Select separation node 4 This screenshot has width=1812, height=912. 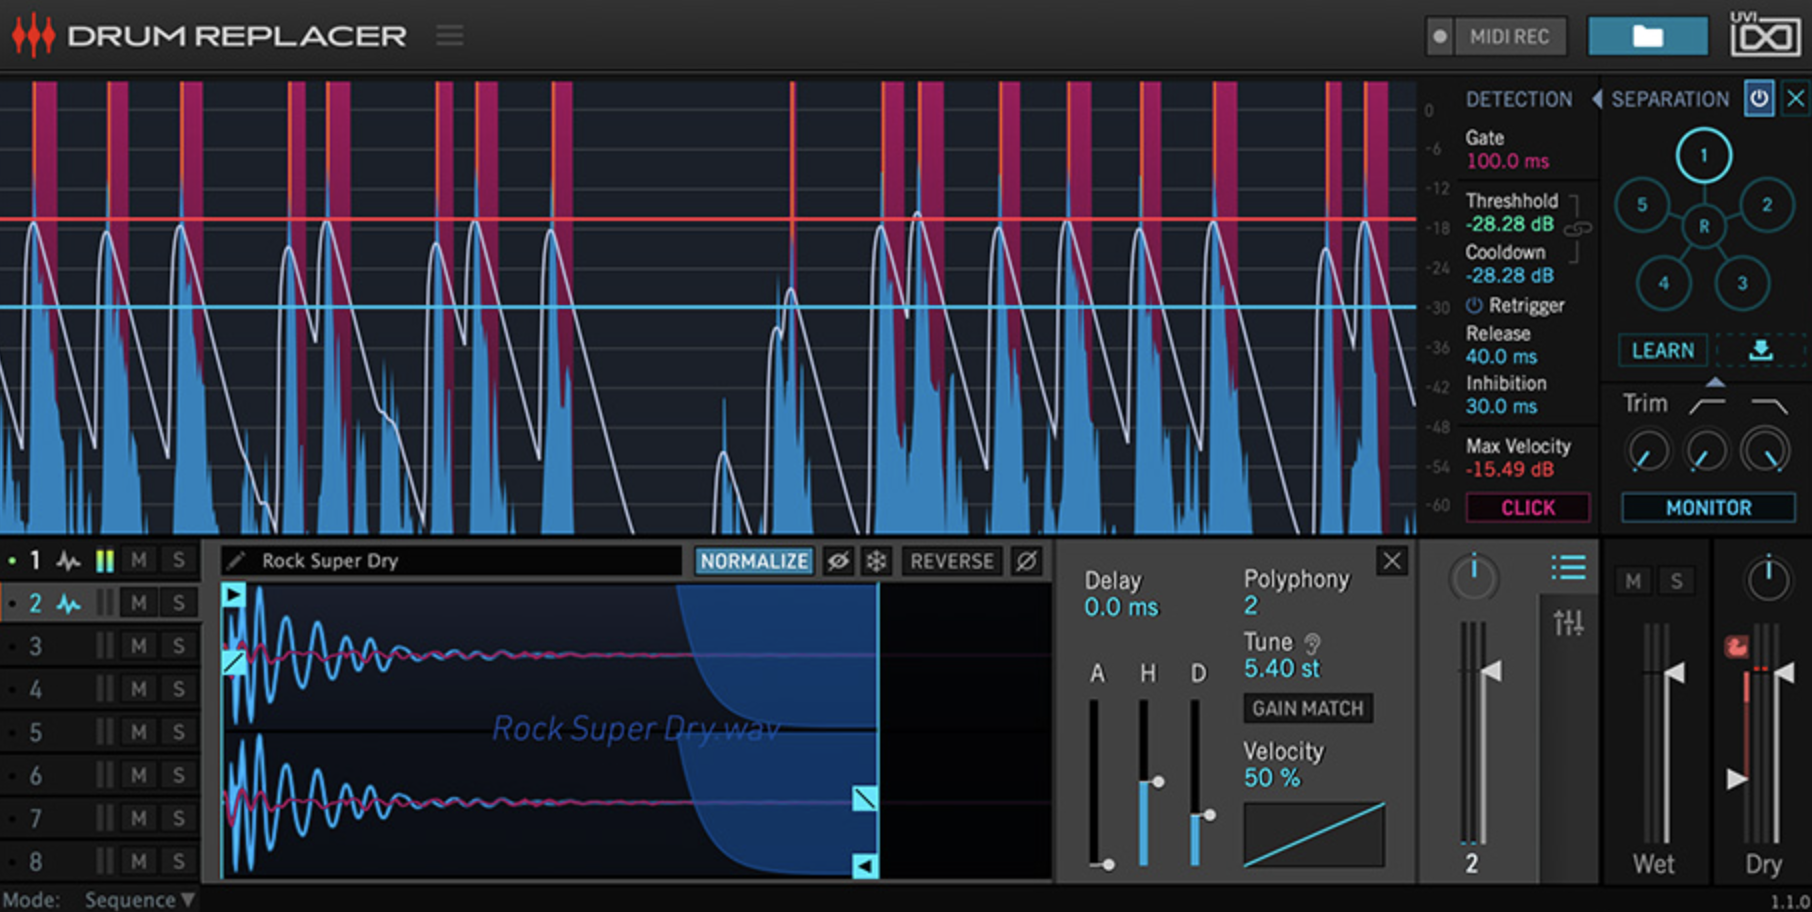pyautogui.click(x=1664, y=283)
